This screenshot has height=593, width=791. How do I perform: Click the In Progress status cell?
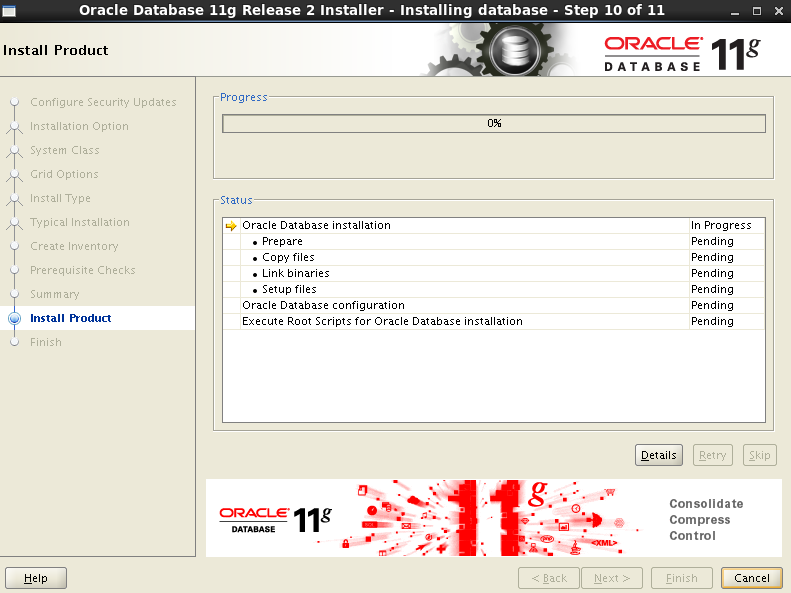tap(726, 225)
